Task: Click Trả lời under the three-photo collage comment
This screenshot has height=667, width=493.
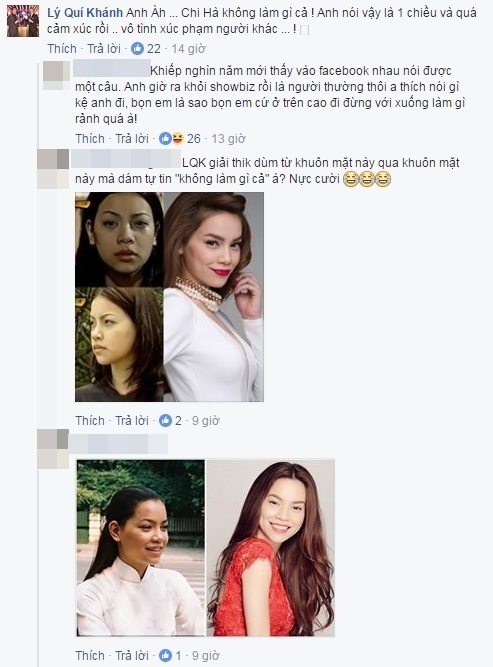Action: [132, 421]
